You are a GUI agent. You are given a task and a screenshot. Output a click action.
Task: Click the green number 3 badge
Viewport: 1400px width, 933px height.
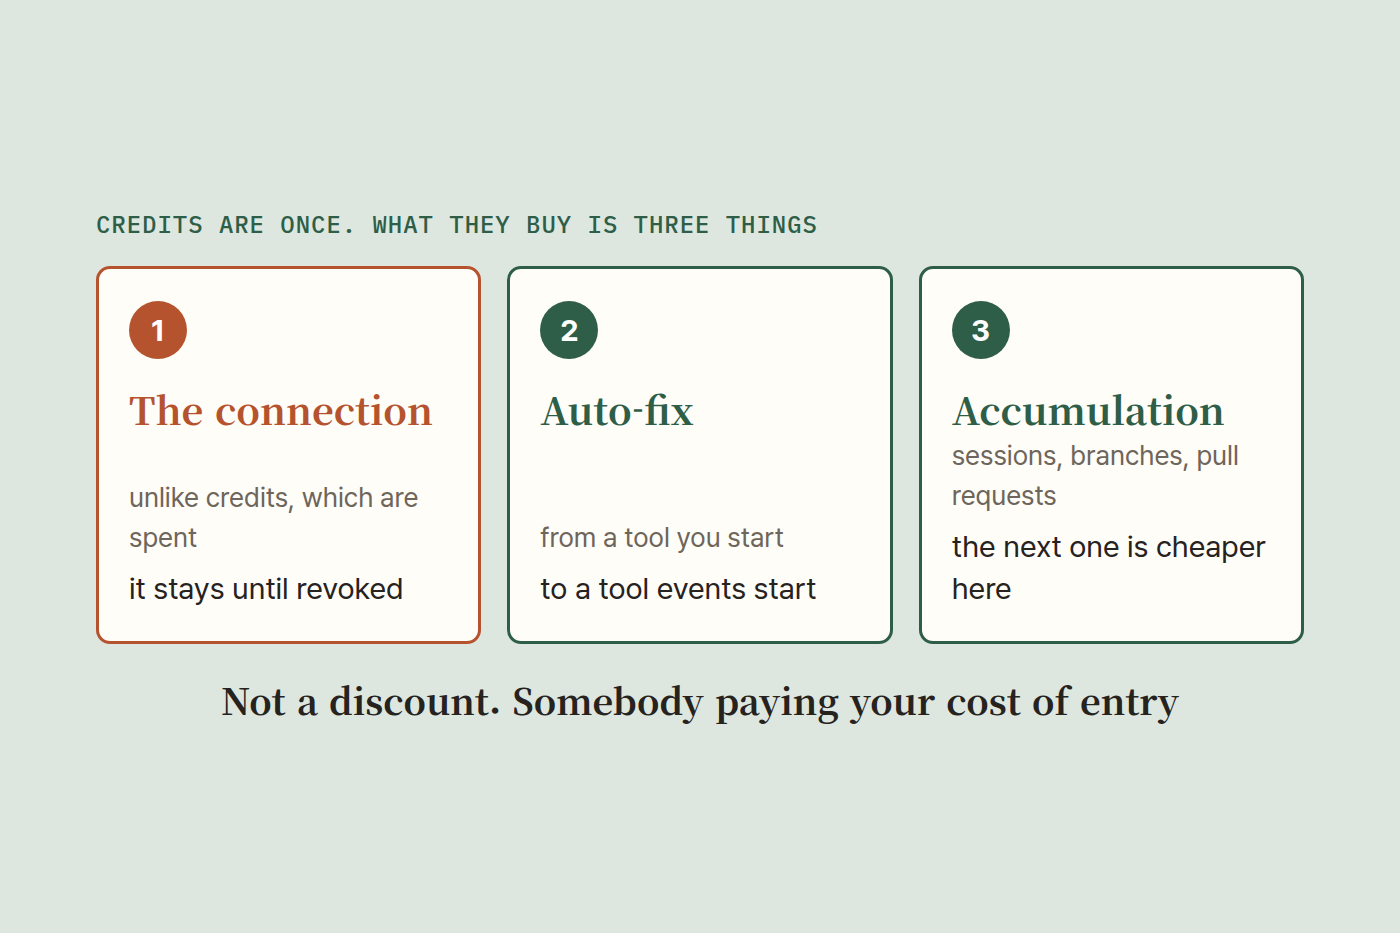981,330
